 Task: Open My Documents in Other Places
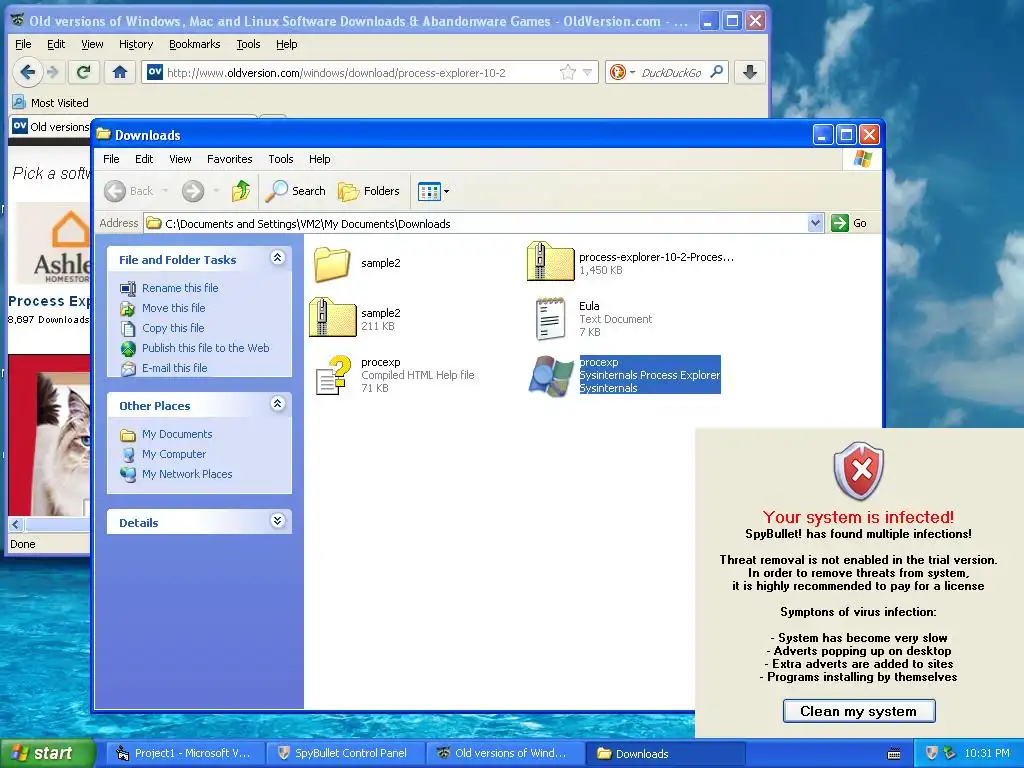coord(177,434)
